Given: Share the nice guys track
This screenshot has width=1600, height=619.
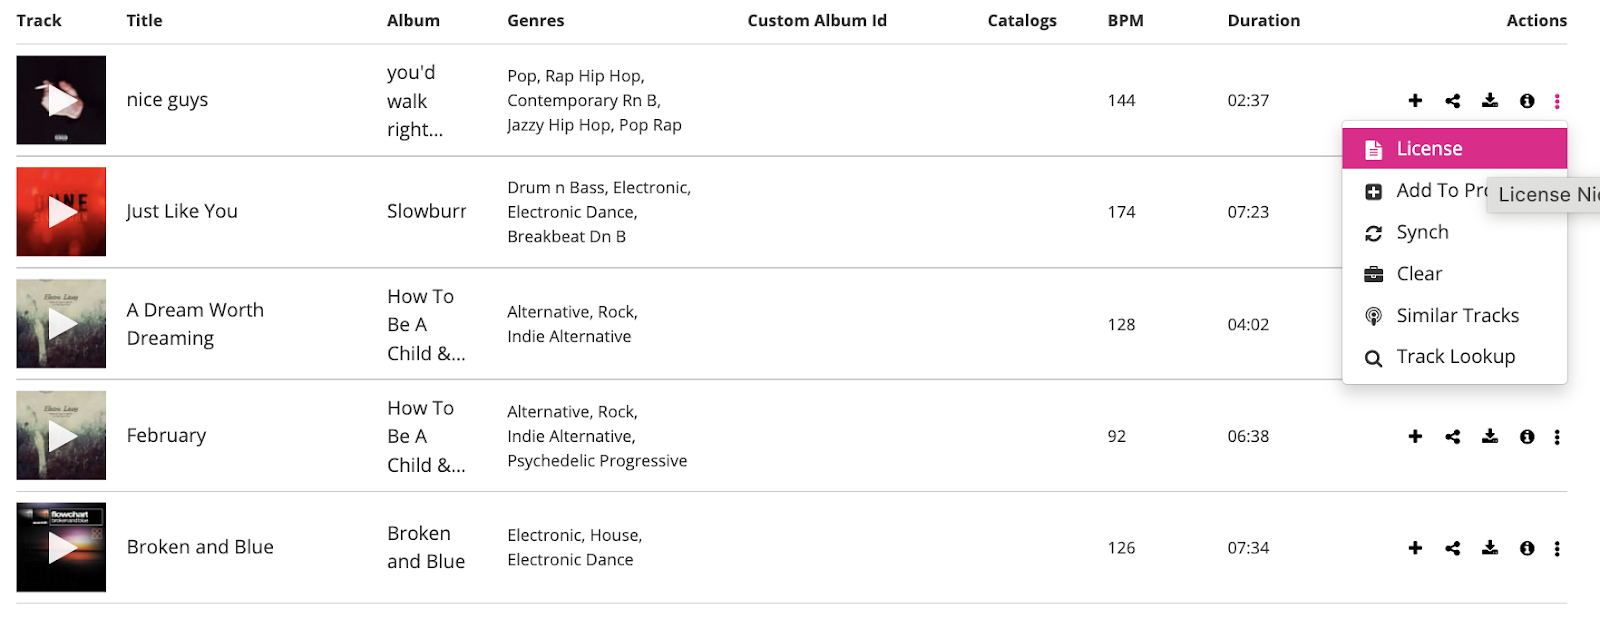Looking at the screenshot, I should click(1452, 100).
